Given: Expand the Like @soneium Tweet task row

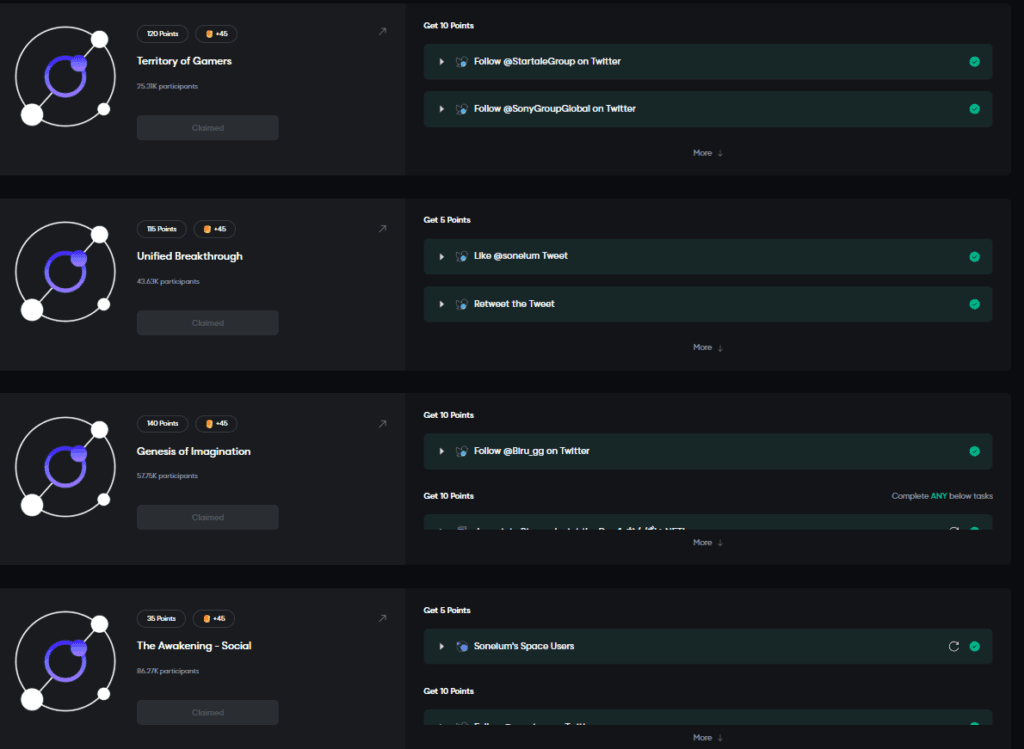Looking at the screenshot, I should tap(441, 256).
